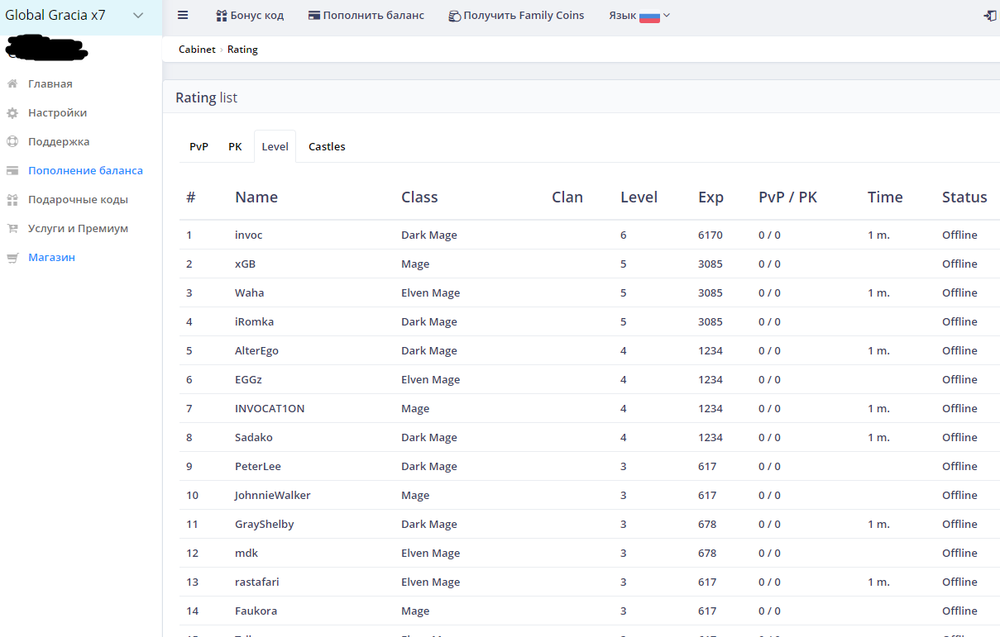Screen dimensions: 1000x637
Task: Click the basket icon beside Магазин
Action: pyautogui.click(x=13, y=258)
